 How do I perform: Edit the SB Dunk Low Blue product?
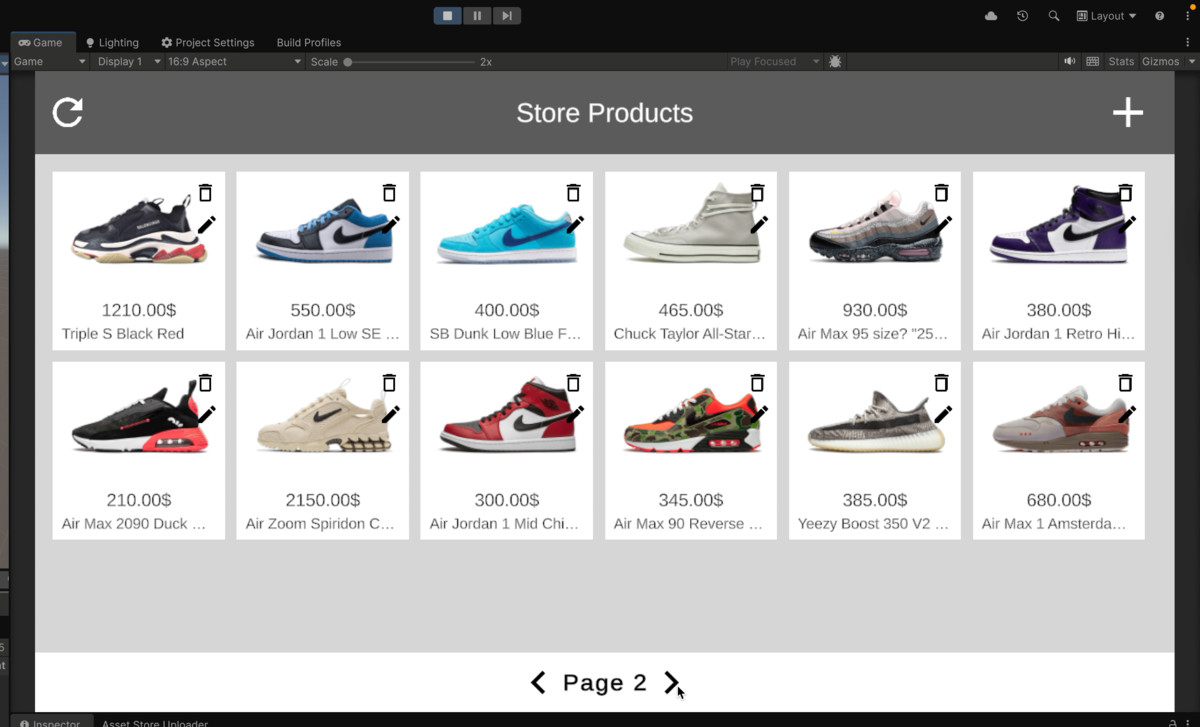[x=574, y=225]
